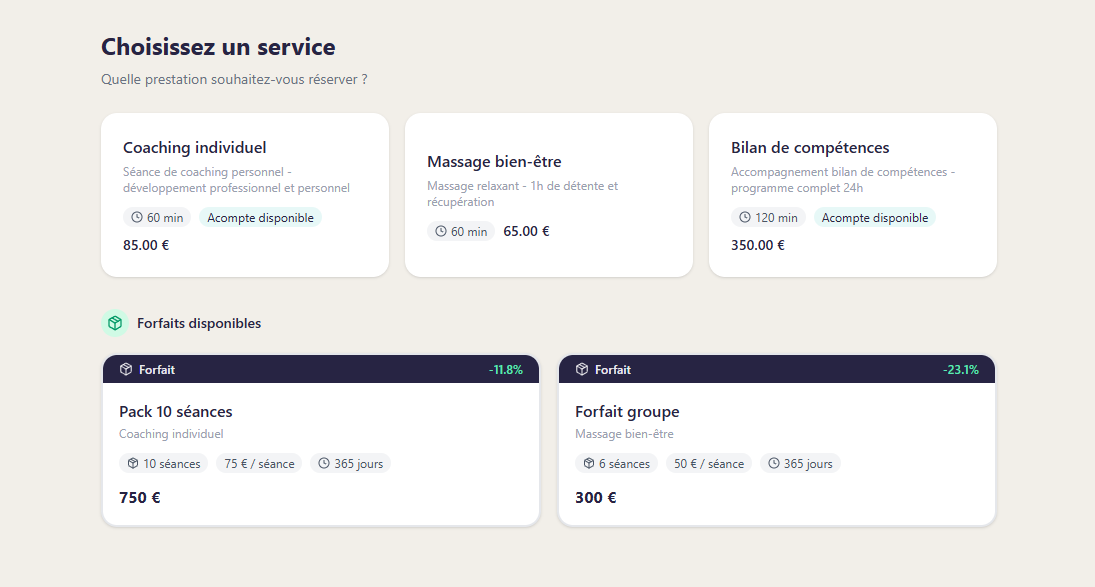Screen dimensions: 1095x587
Task: Click the clock icon on Bilan de compétences
Action: [x=745, y=217]
